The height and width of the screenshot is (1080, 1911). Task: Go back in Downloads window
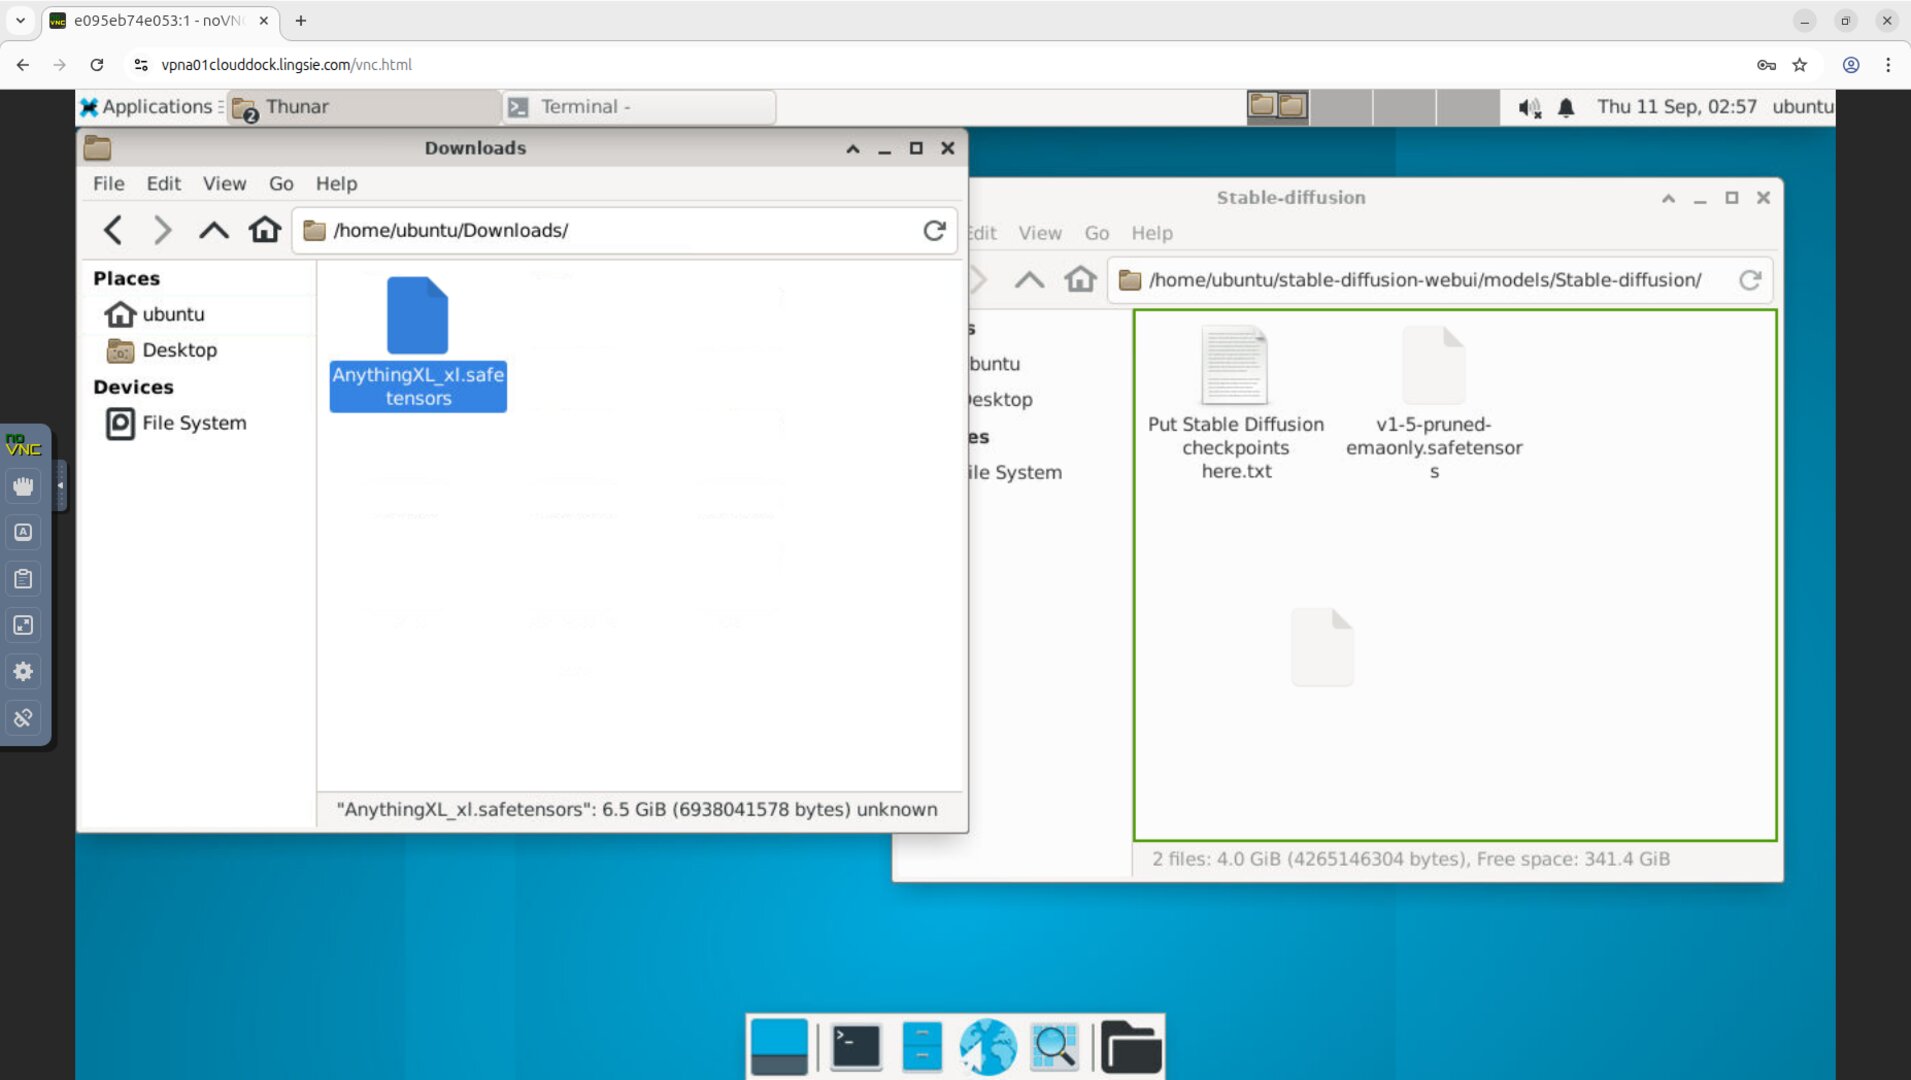pos(113,230)
